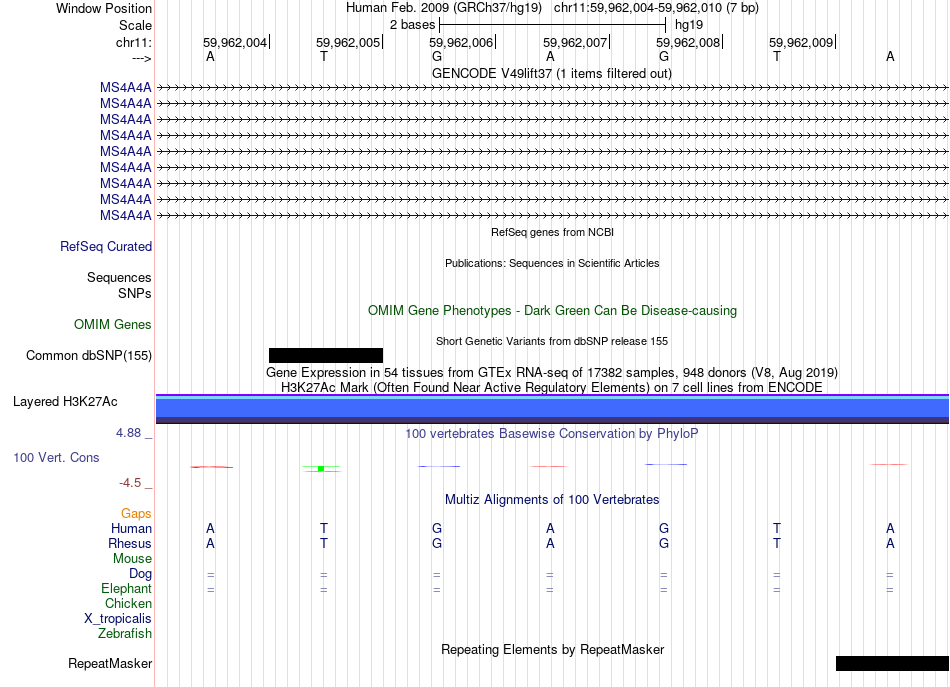The image size is (950, 687).
Task: Click 'Publications: Sequences in Scientific Articles' title
Action: click(552, 263)
